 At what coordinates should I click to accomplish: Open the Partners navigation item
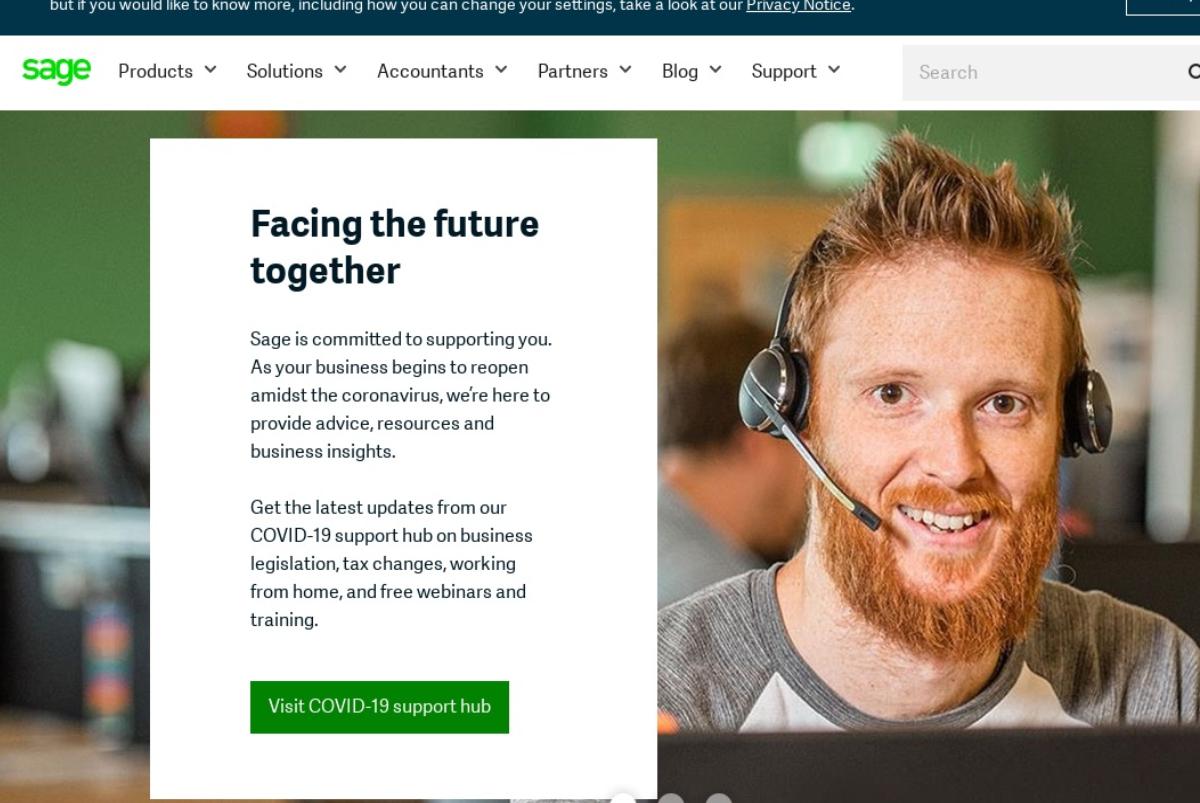click(x=572, y=71)
